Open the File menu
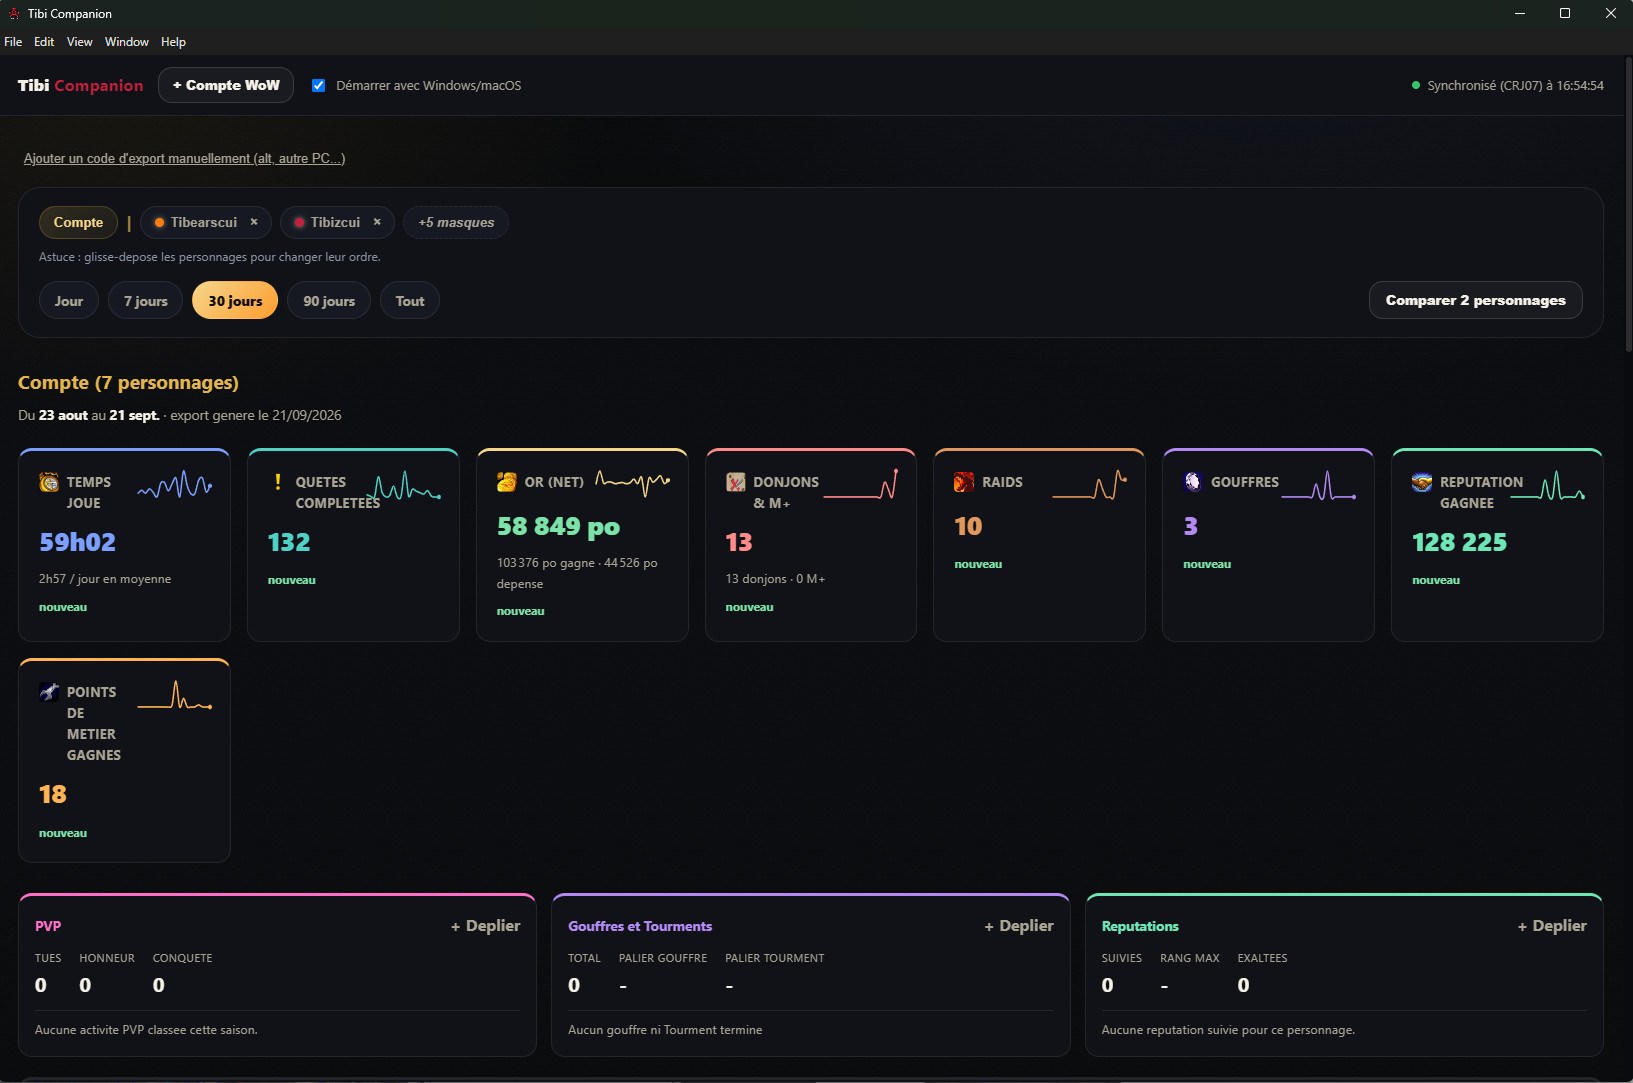This screenshot has height=1083, width=1633. 13,42
